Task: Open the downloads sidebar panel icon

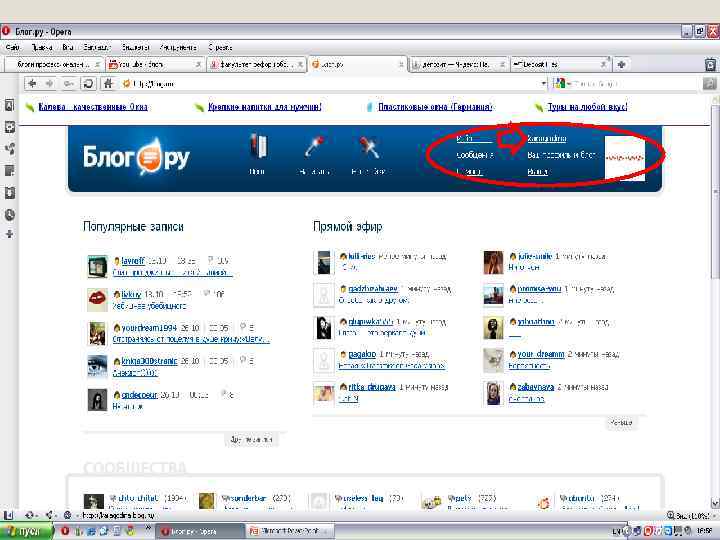Action: pyautogui.click(x=9, y=193)
